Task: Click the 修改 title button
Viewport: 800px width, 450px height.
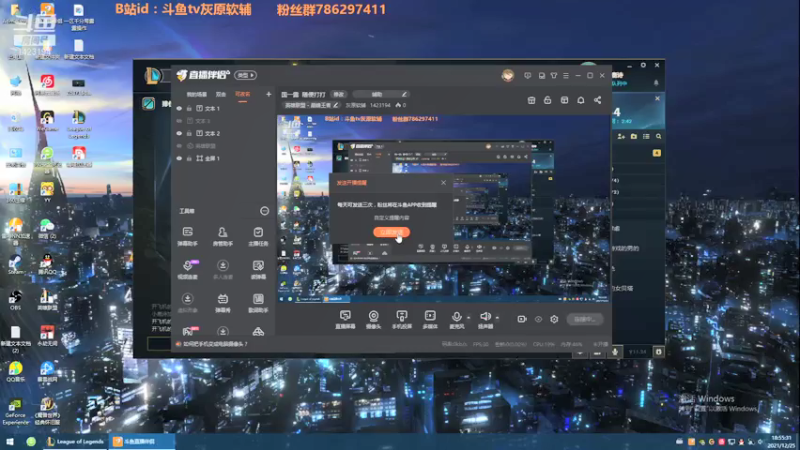Action: [339, 94]
